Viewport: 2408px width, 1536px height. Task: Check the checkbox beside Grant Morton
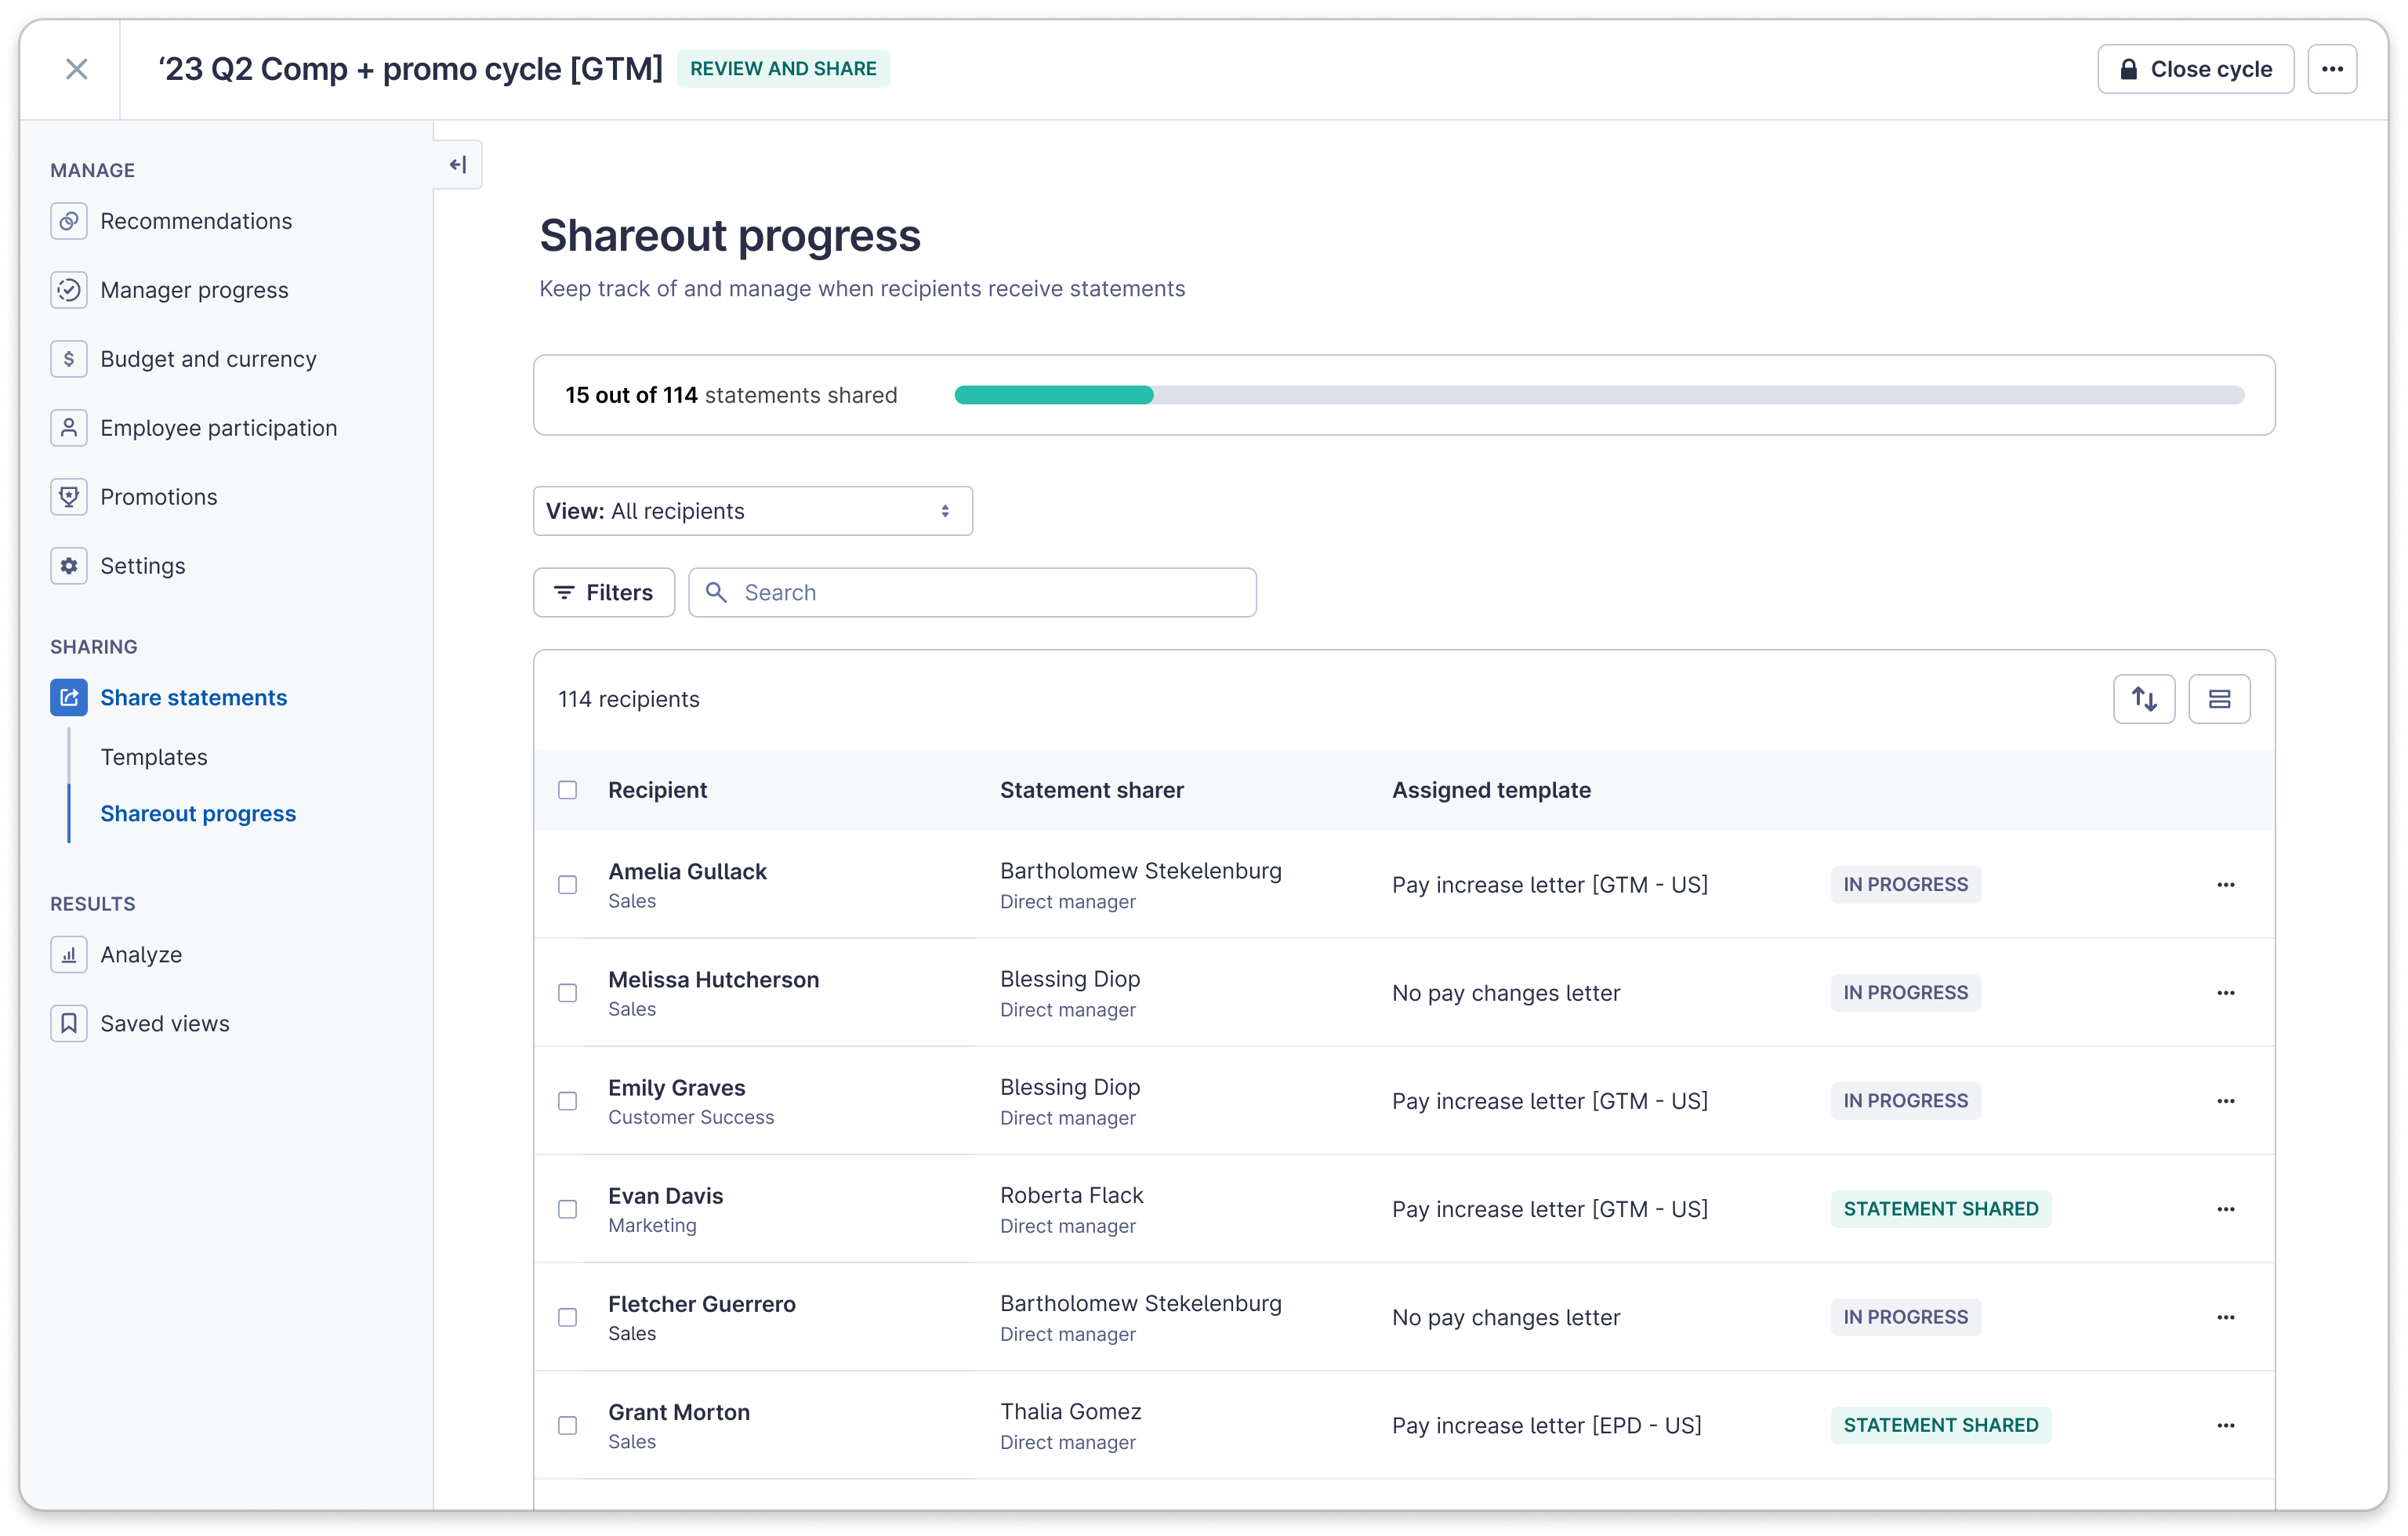pos(568,1426)
